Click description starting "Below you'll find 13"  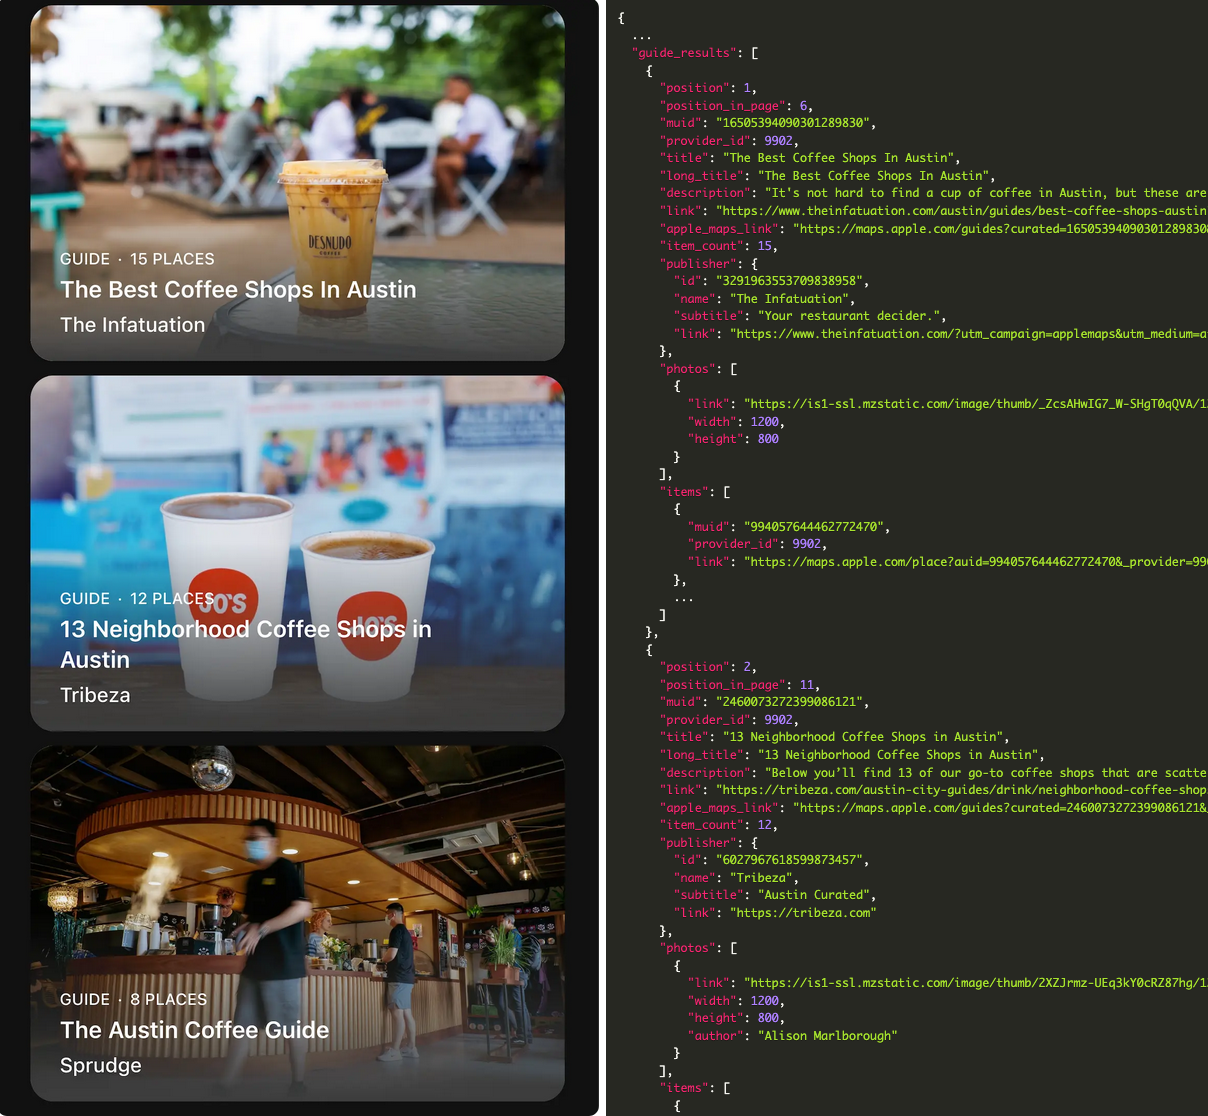[x=986, y=773]
